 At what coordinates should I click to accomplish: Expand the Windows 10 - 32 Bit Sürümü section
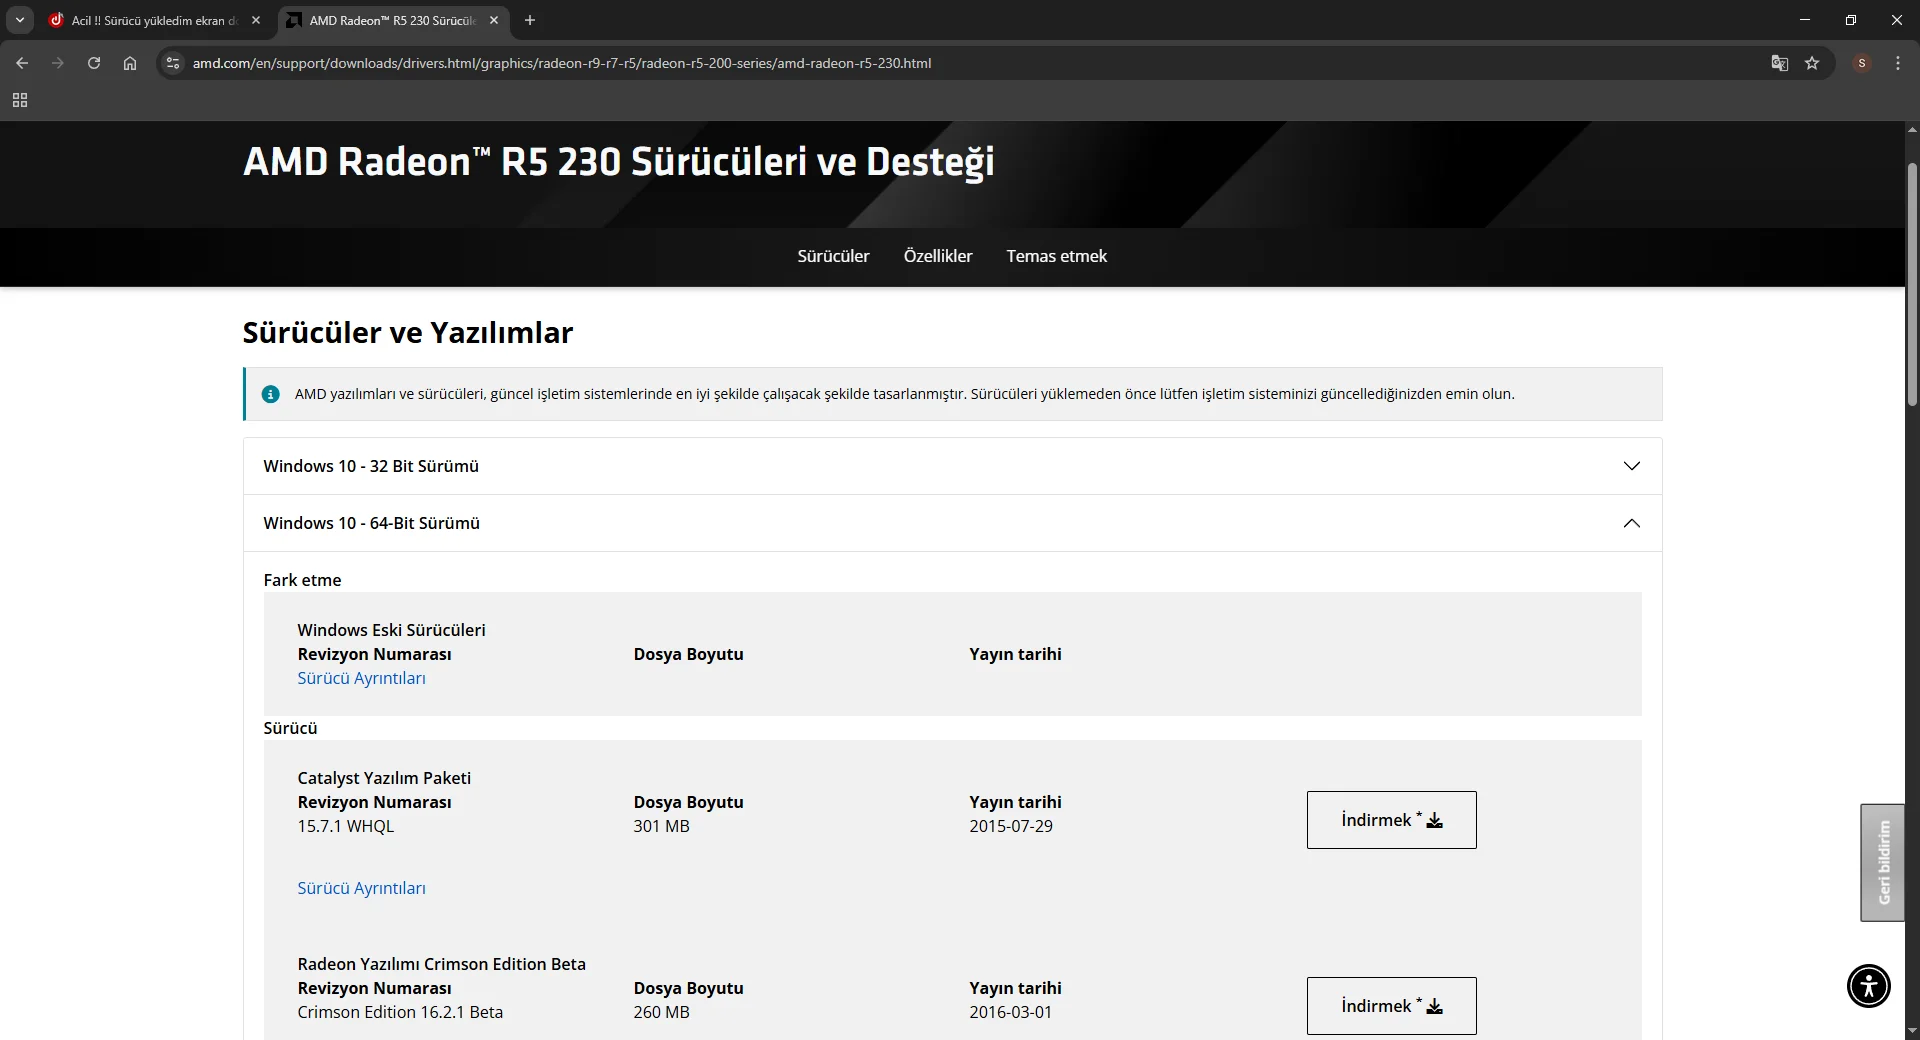click(x=952, y=466)
